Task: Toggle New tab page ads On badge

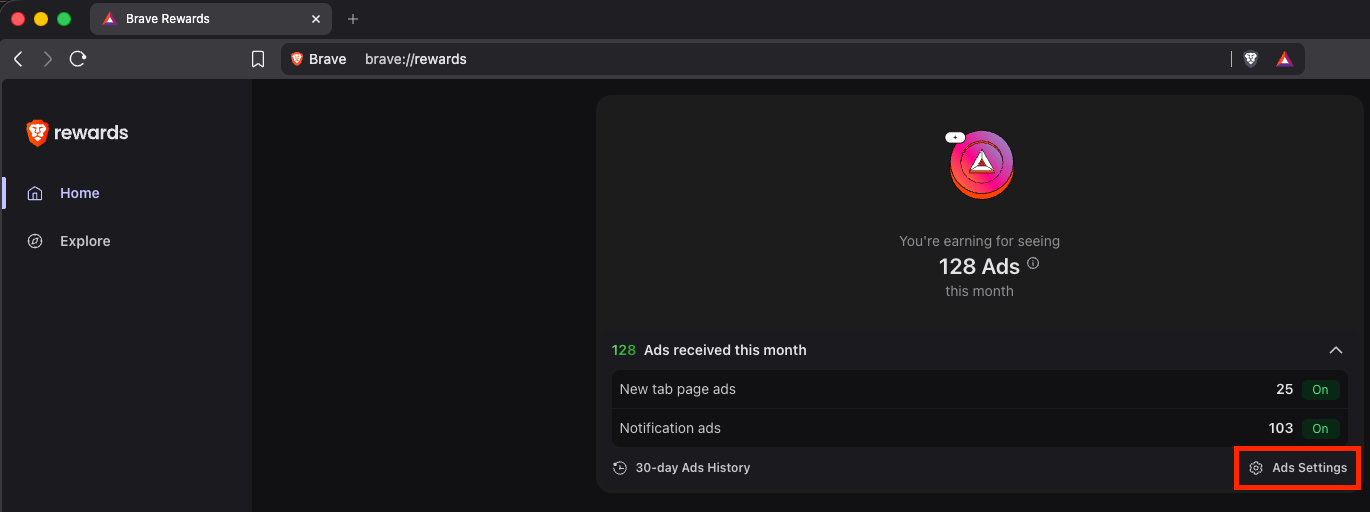Action: (1320, 390)
